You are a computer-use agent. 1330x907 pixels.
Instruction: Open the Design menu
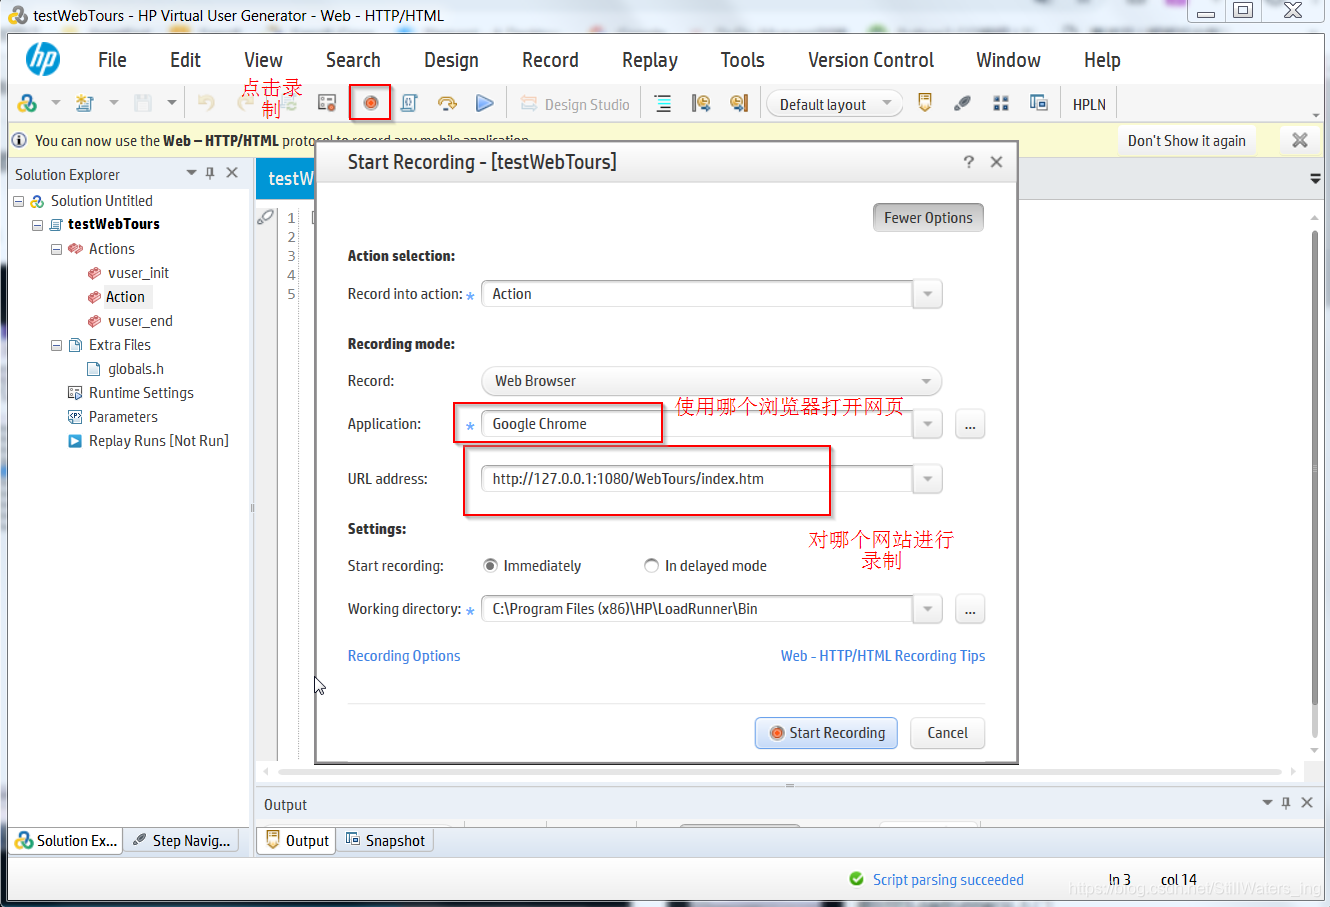point(451,60)
